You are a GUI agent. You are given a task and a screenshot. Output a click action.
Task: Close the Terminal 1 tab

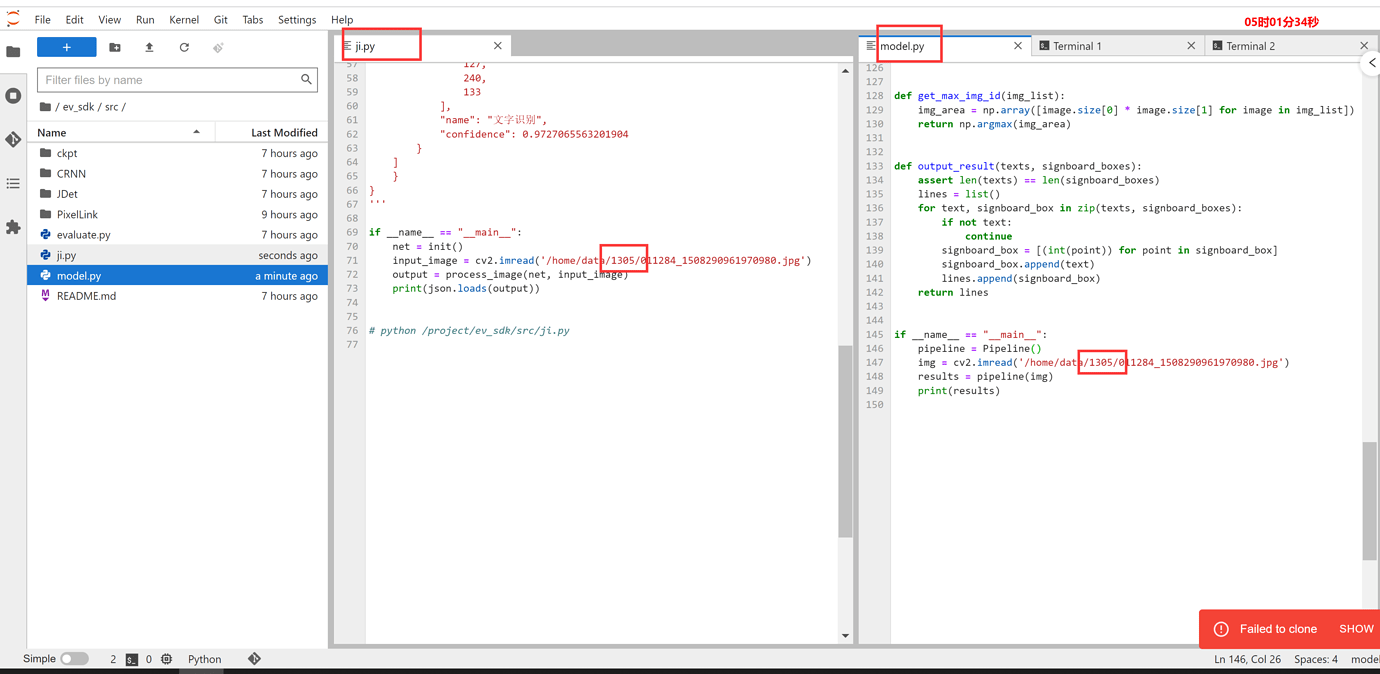click(x=1191, y=46)
